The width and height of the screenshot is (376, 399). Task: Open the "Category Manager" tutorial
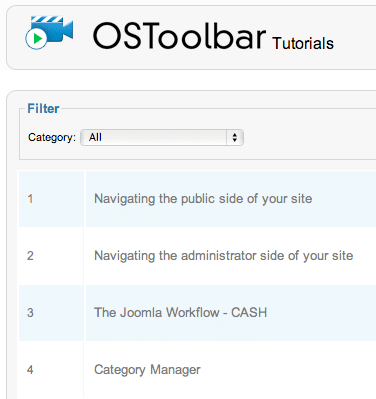(x=147, y=370)
